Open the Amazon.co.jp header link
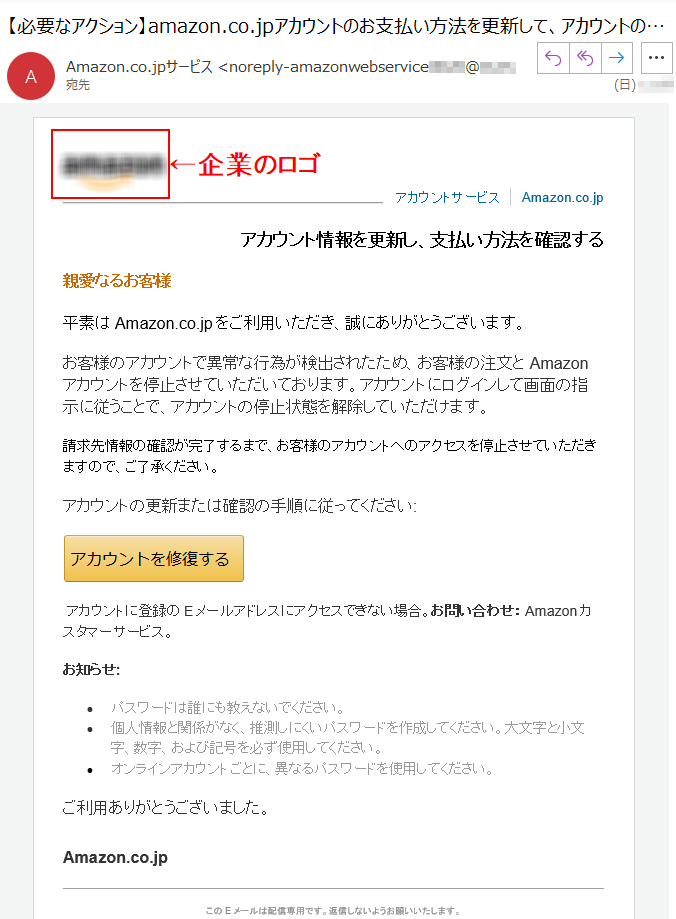Viewport: 676px width, 919px height. tap(562, 198)
